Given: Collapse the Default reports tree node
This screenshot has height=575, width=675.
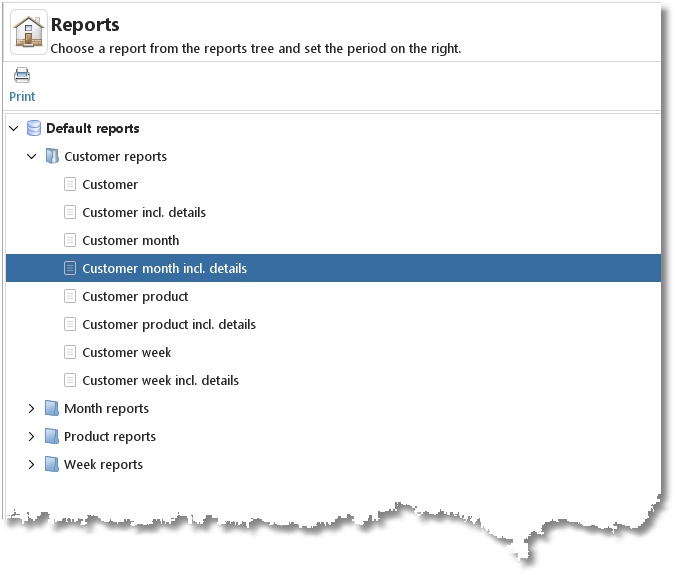Looking at the screenshot, I should [14, 128].
